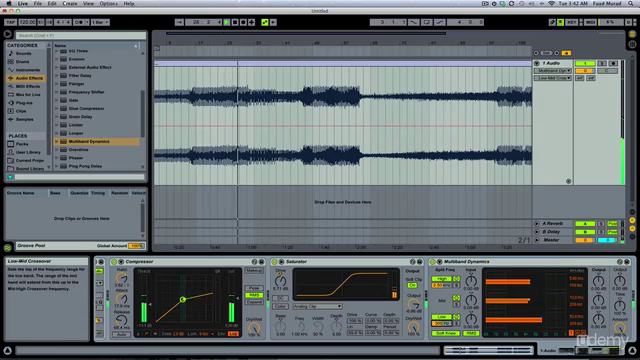Click the Multiband Dynamics Soft Knee button
The width and height of the screenshot is (640, 360).
click(446, 333)
